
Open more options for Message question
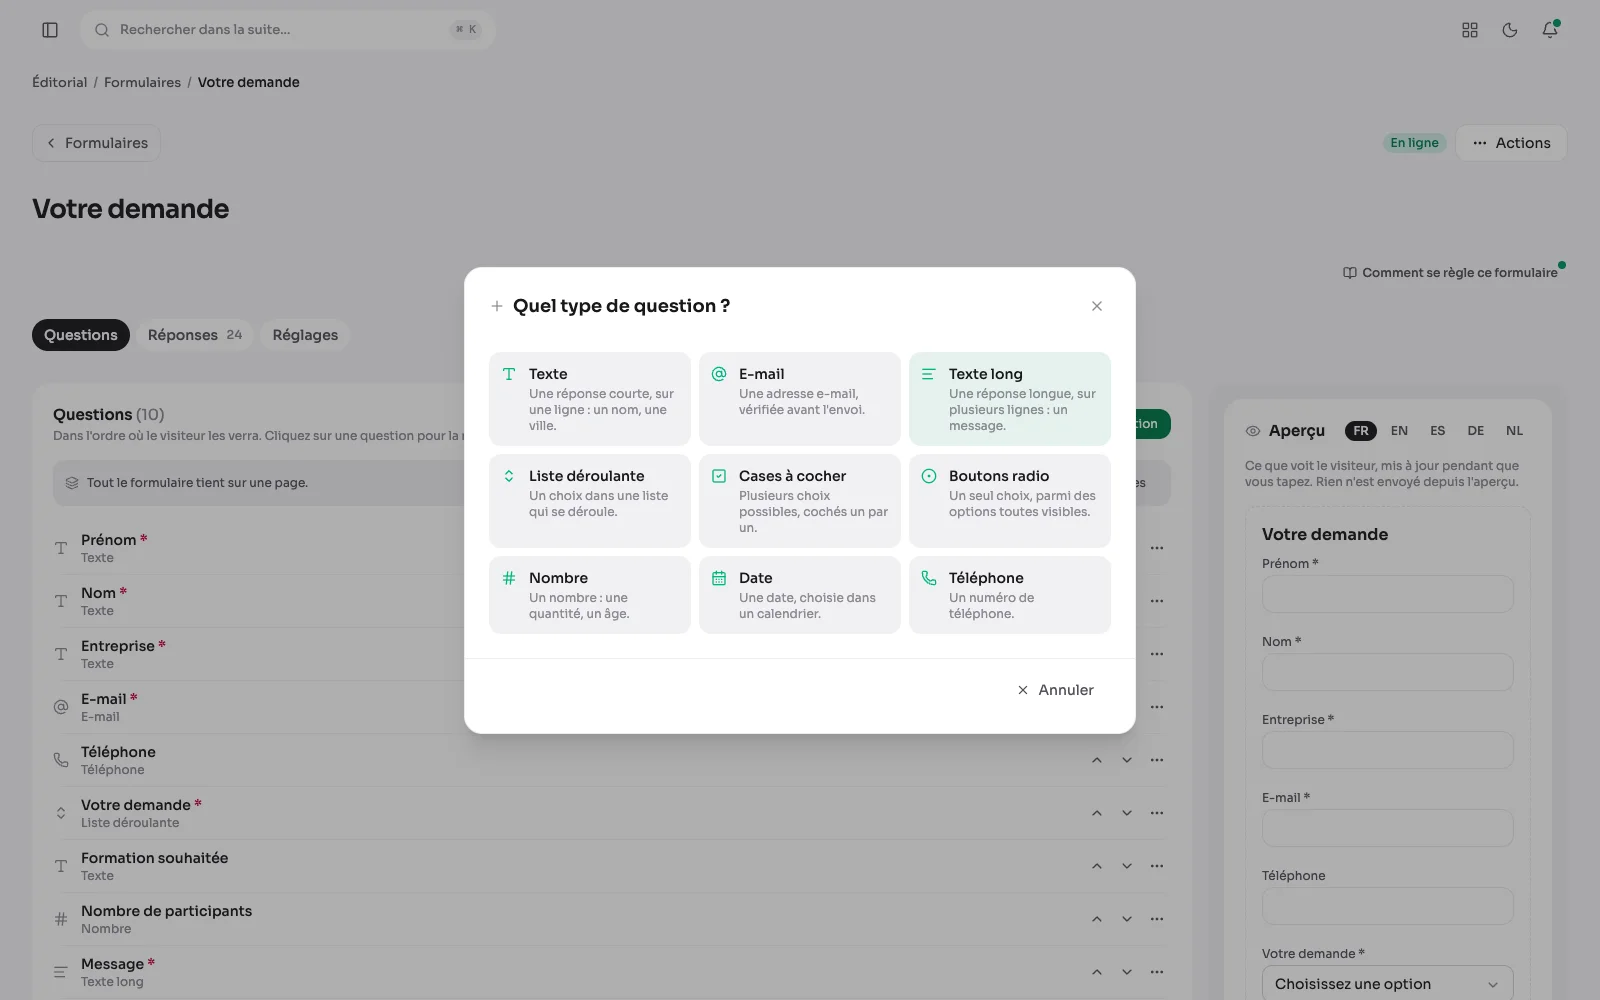(1157, 972)
